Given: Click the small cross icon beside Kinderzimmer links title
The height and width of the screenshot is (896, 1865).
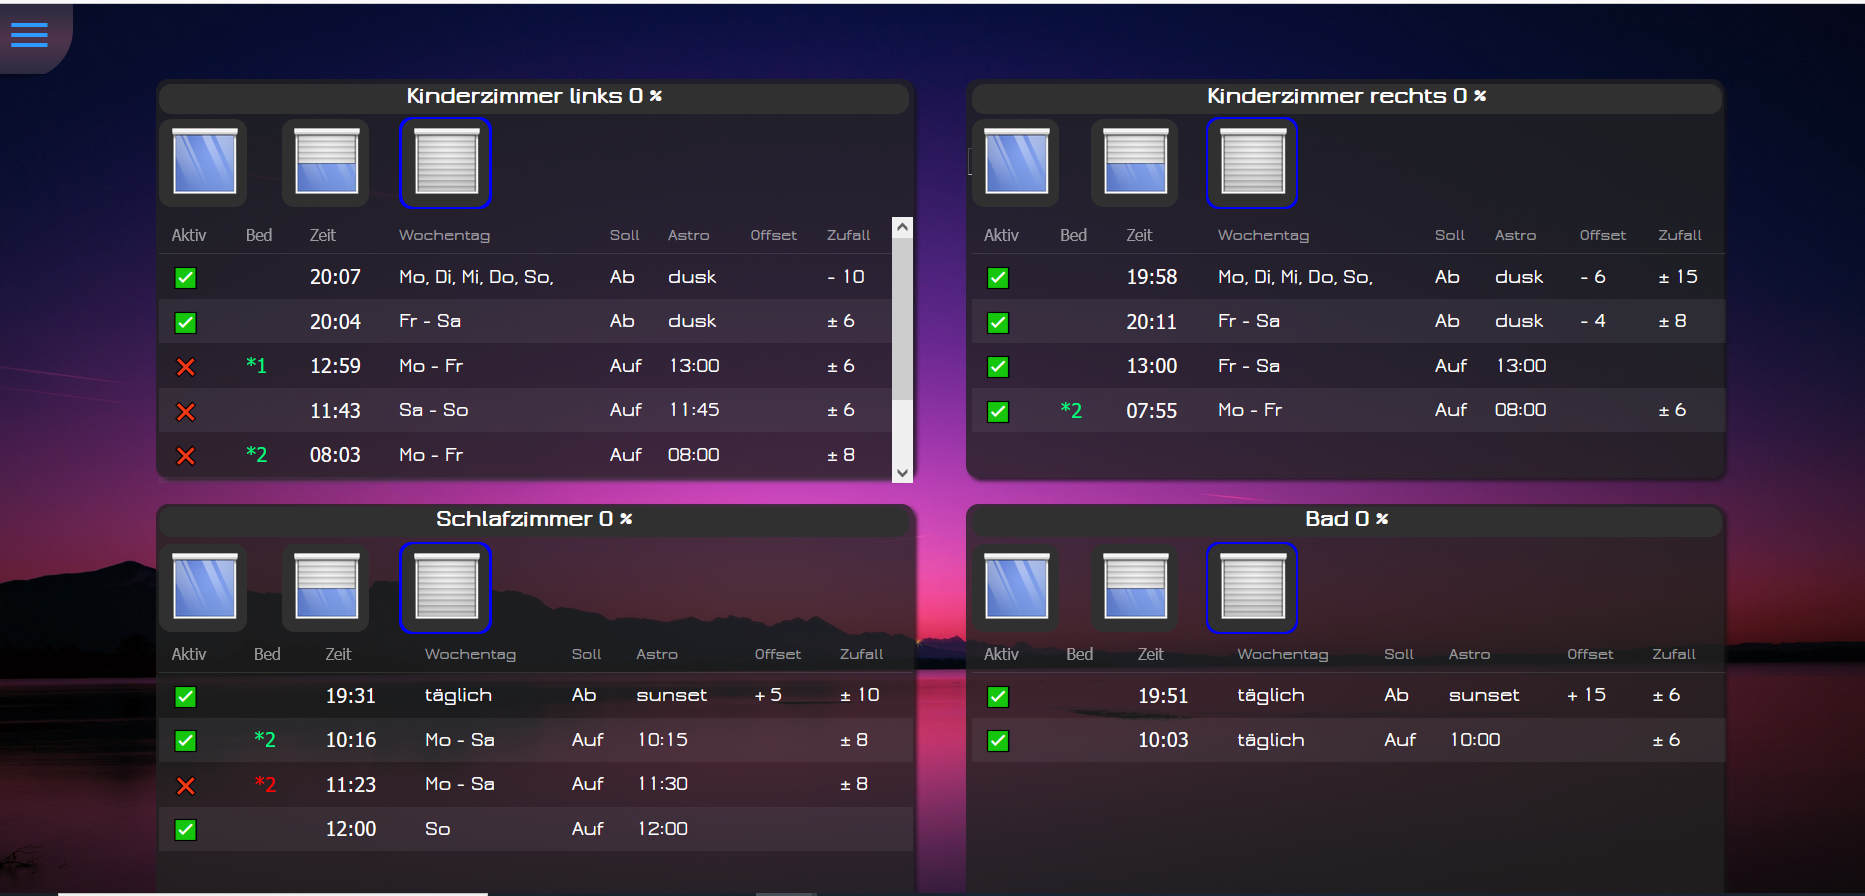Looking at the screenshot, I should [656, 96].
